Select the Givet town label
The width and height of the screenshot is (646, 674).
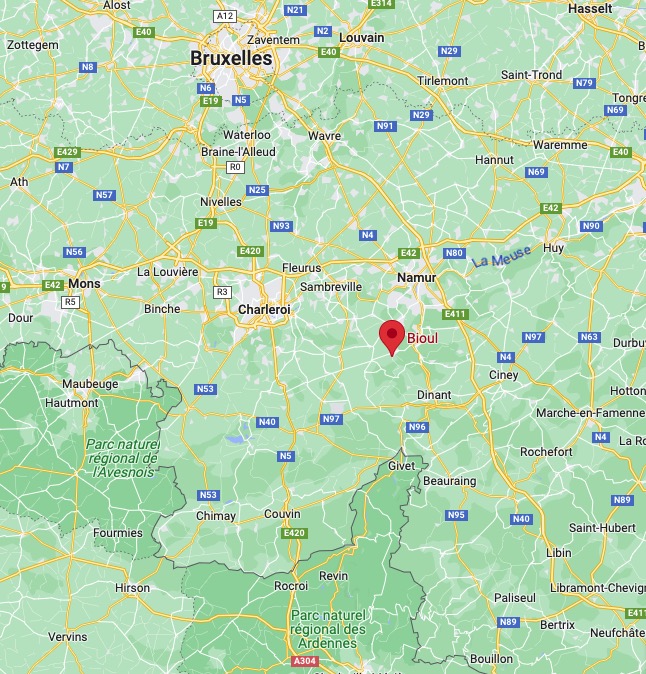[x=401, y=466]
